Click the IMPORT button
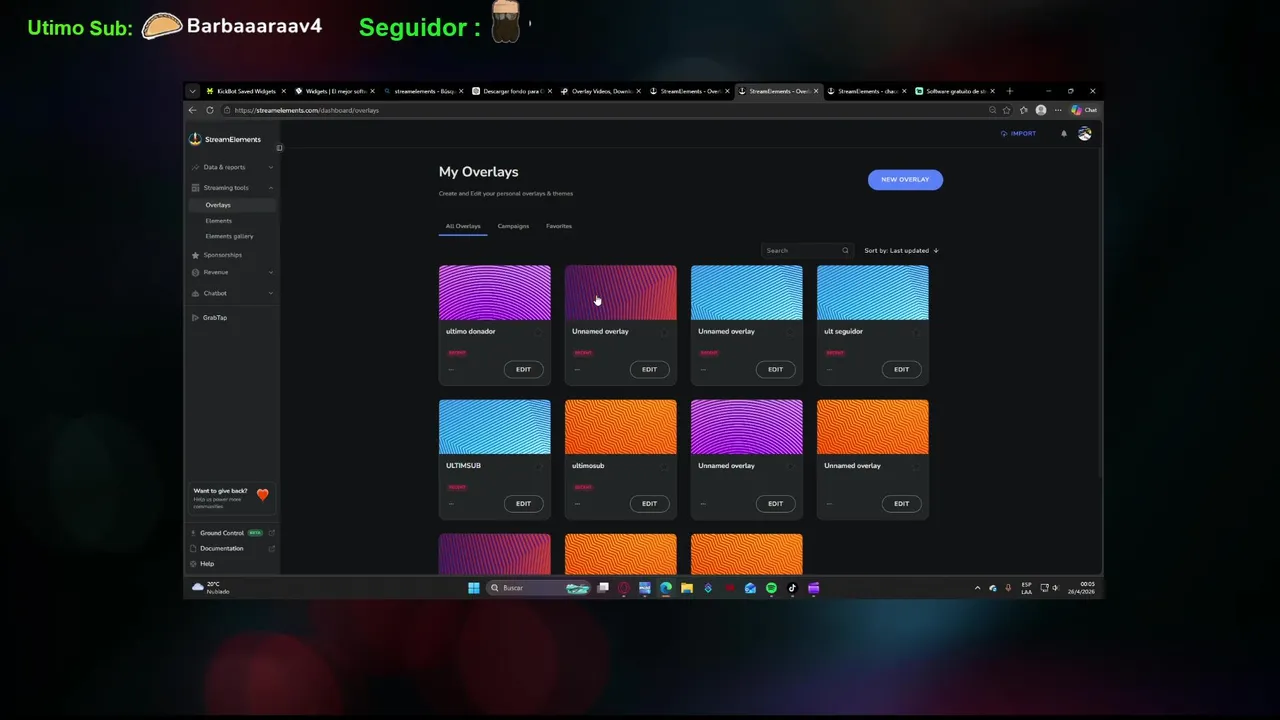Viewport: 1280px width, 720px height. (1018, 133)
